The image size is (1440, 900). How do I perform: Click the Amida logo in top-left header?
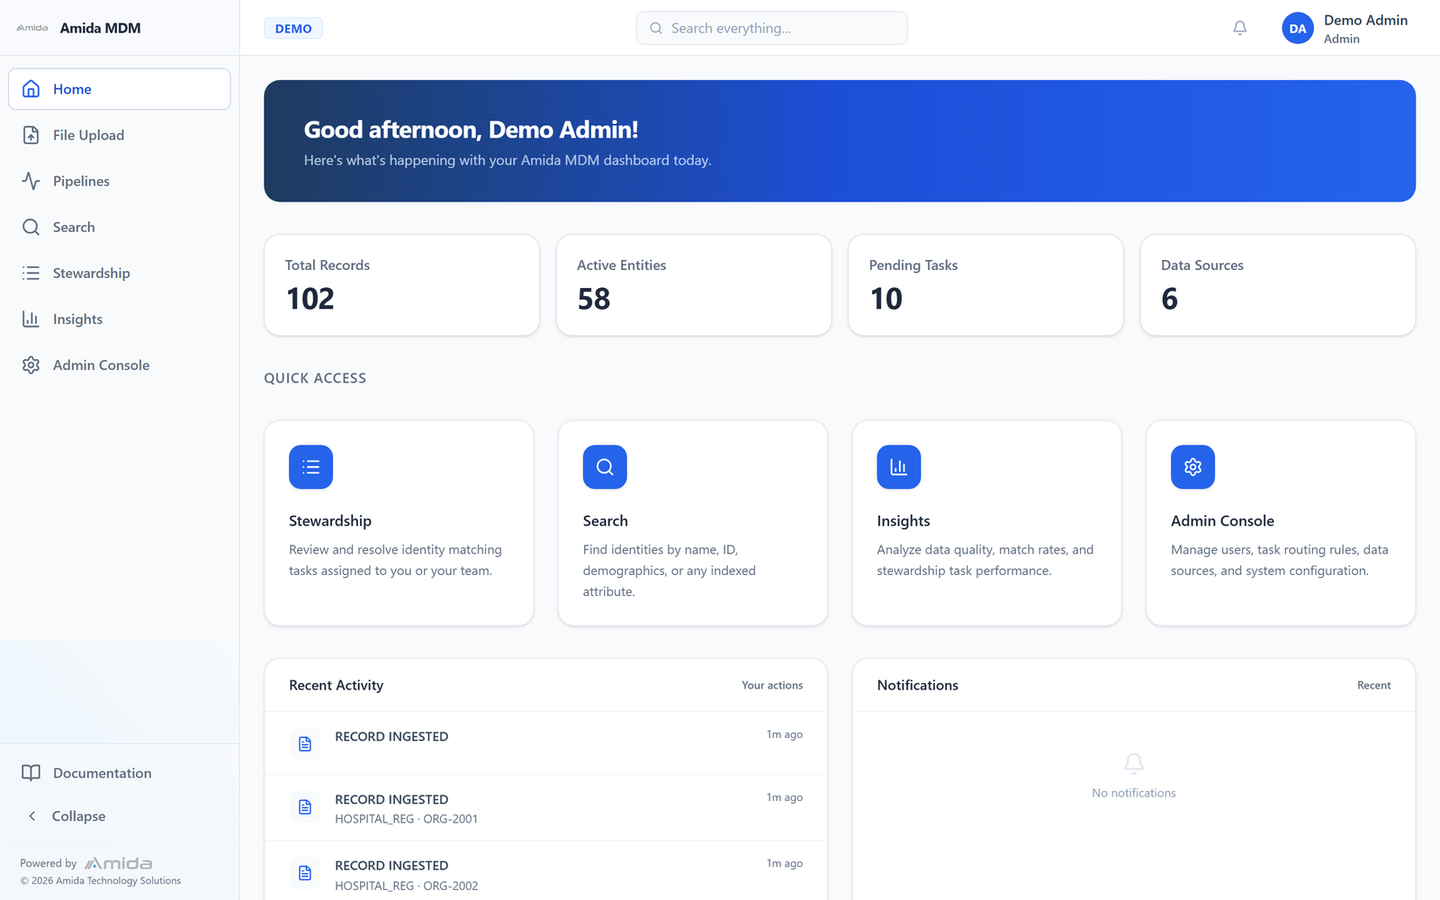(x=32, y=28)
